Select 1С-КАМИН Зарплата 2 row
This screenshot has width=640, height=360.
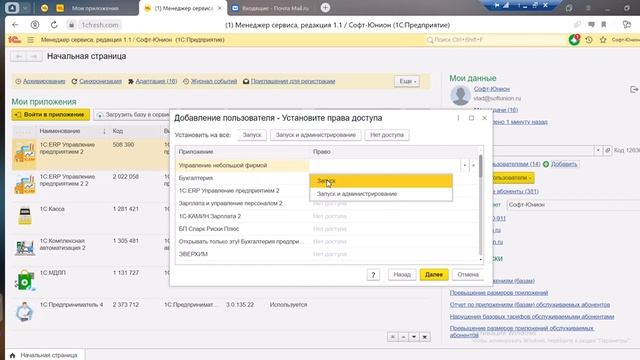[327, 216]
